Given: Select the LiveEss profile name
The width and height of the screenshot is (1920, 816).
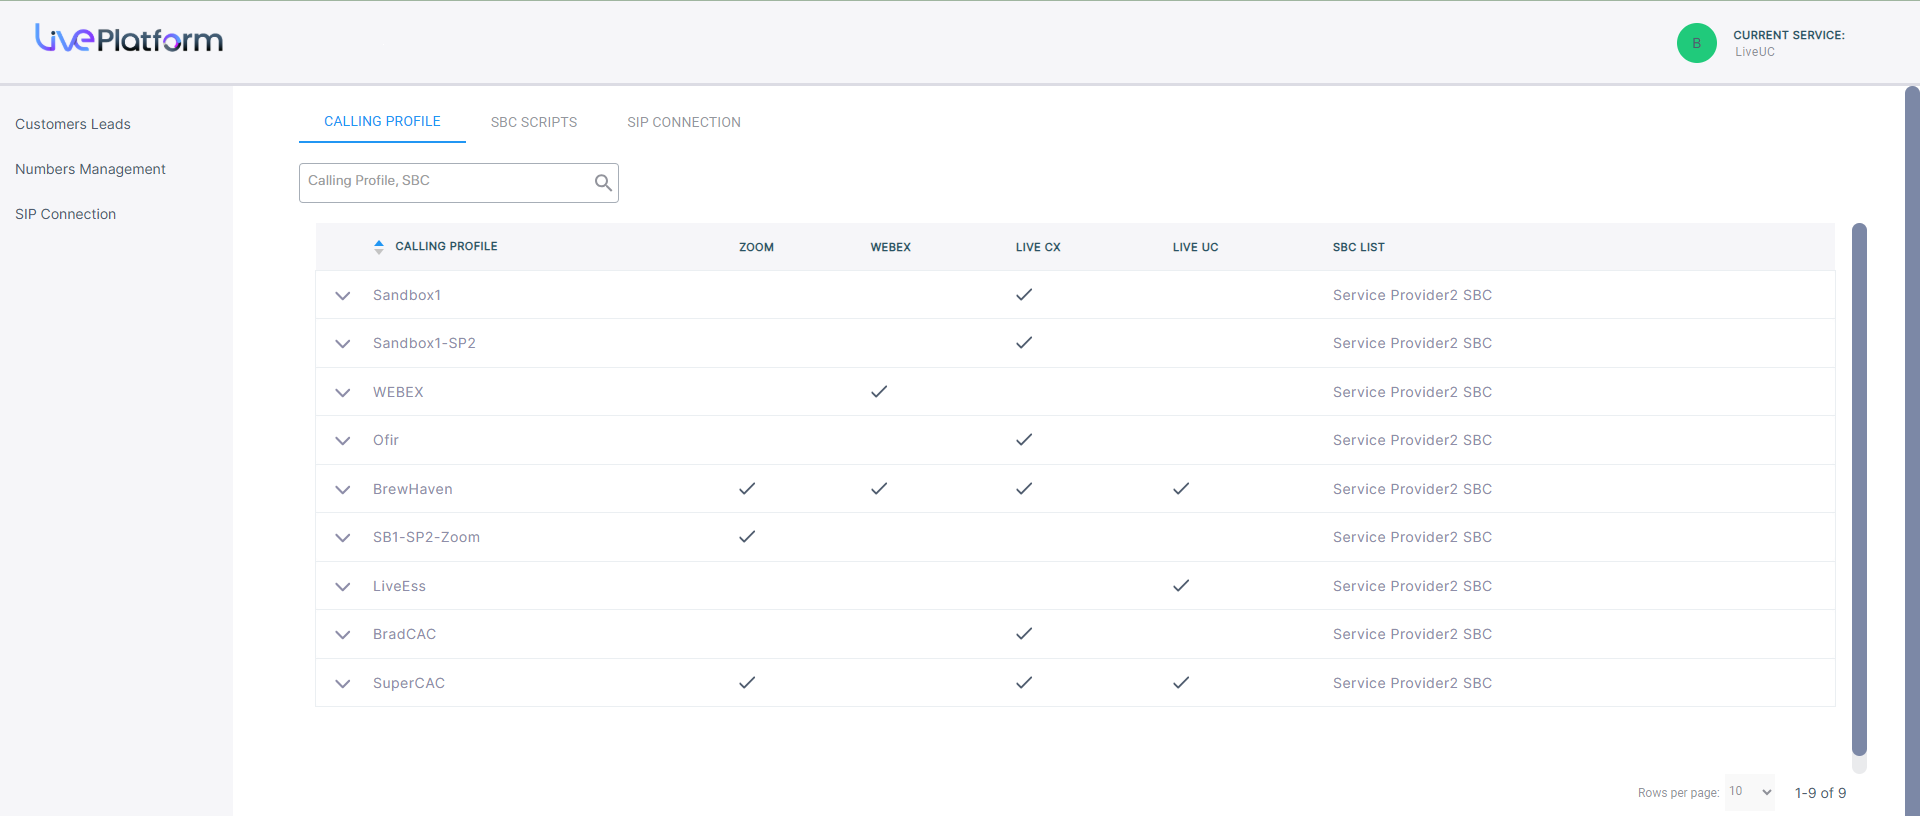Looking at the screenshot, I should coord(399,586).
